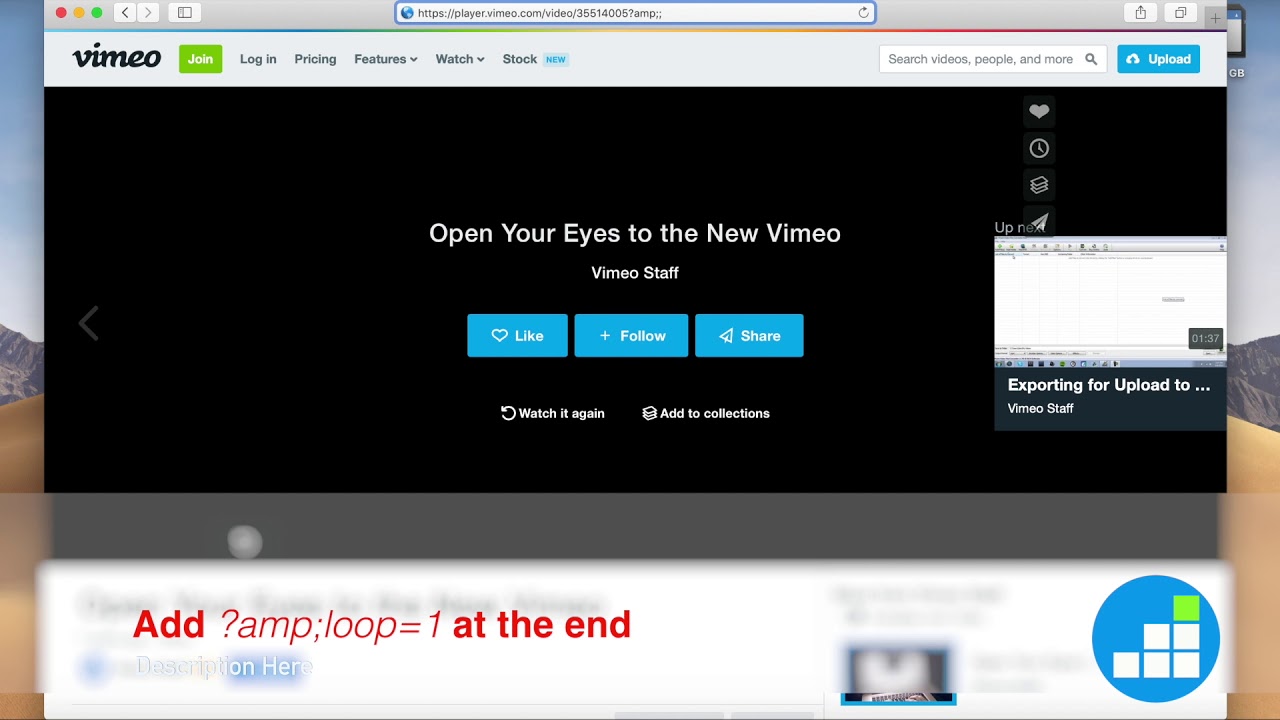The height and width of the screenshot is (720, 1280).
Task: Click the Open Your Eyes video title
Action: tap(635, 233)
